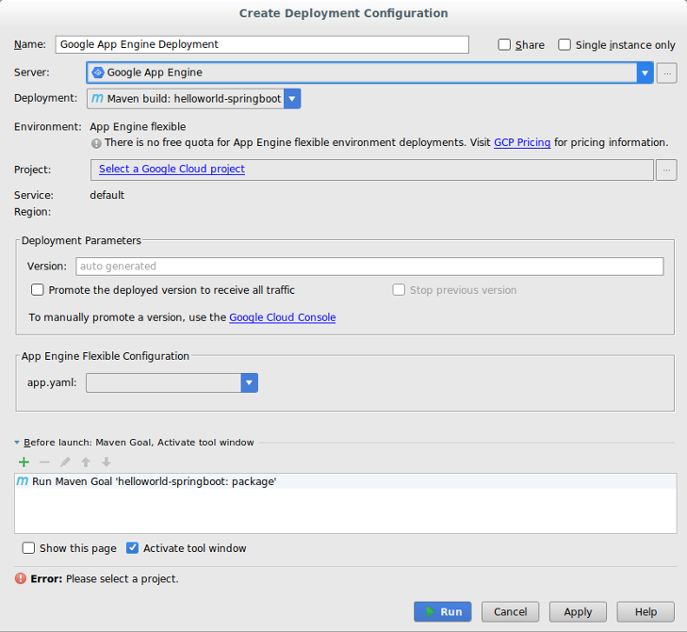Screen dimensions: 687x632
Task: Open the app.yaml dropdown
Action: click(249, 383)
